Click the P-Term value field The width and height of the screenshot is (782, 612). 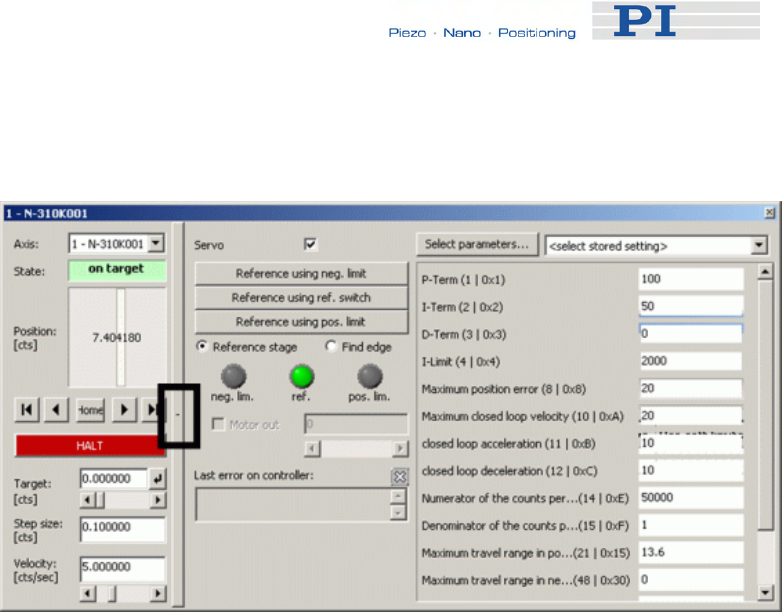pyautogui.click(x=691, y=279)
